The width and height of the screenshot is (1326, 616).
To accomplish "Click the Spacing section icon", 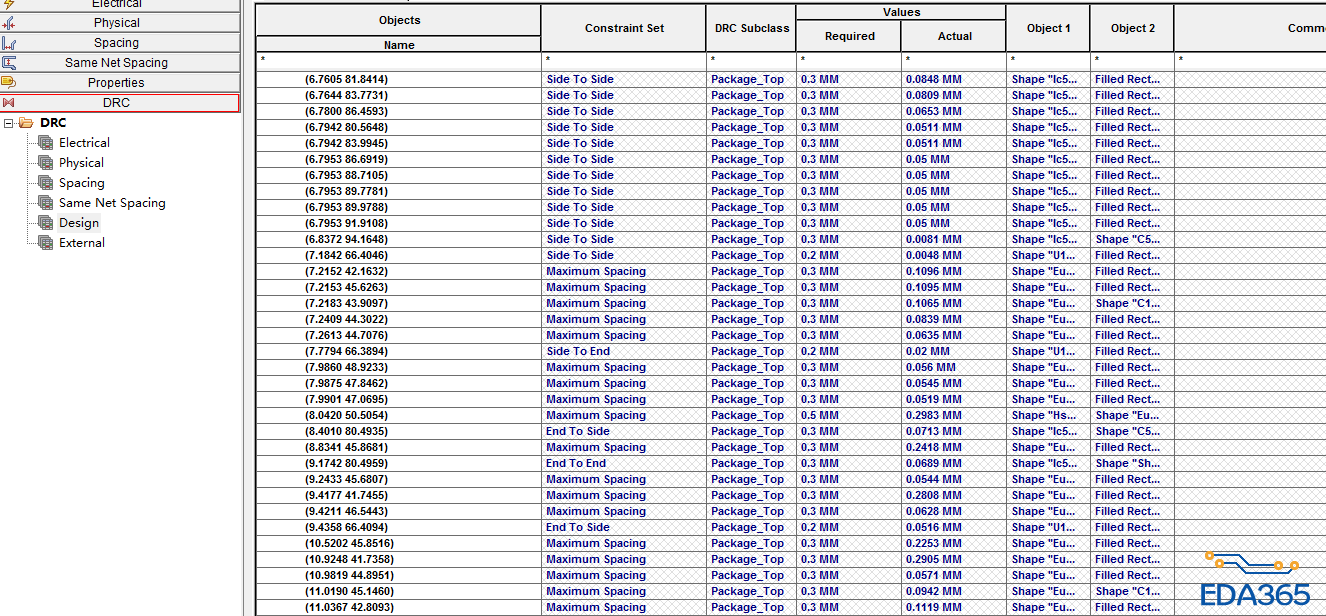I will click(9, 42).
